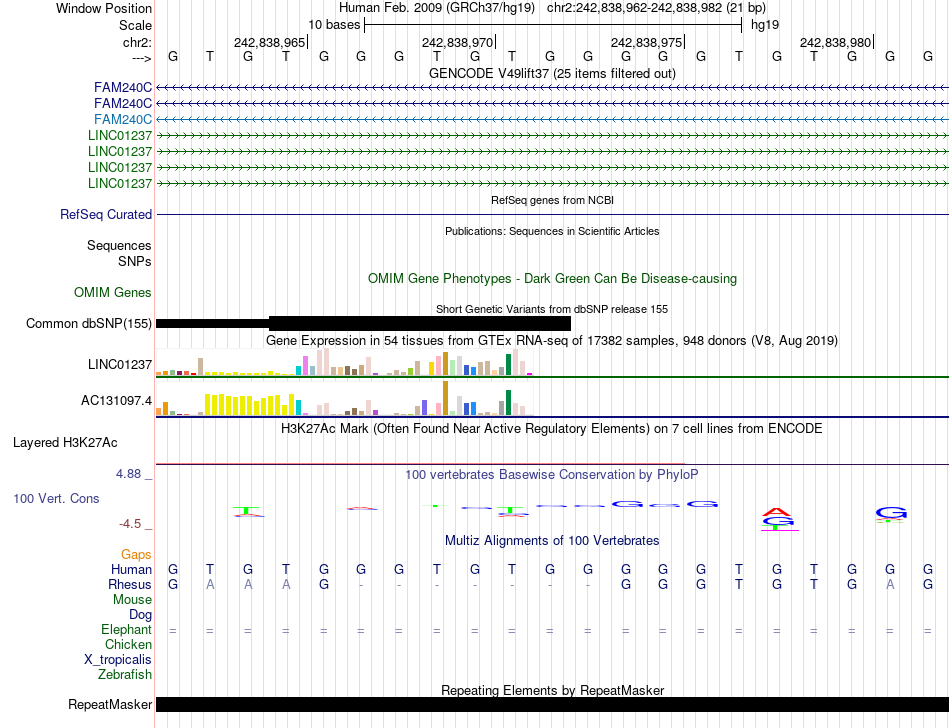Open the H3K27Ac Mark ENCODE track title
950x728 pixels.
pyautogui.click(x=552, y=429)
